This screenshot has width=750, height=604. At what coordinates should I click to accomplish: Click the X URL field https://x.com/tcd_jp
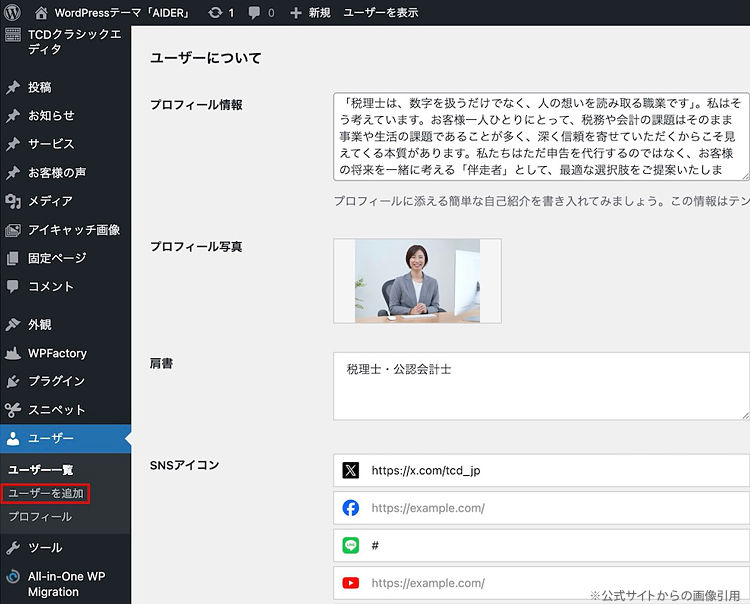click(x=541, y=471)
